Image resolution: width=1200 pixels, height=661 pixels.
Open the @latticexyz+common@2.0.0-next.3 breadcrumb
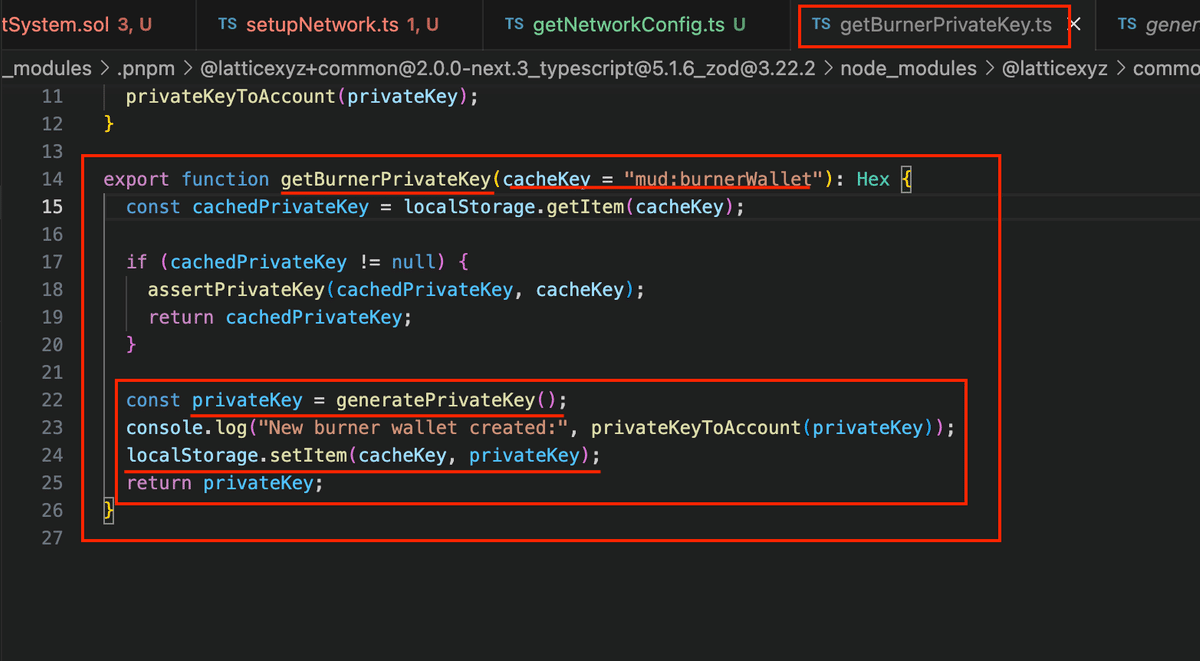506,68
